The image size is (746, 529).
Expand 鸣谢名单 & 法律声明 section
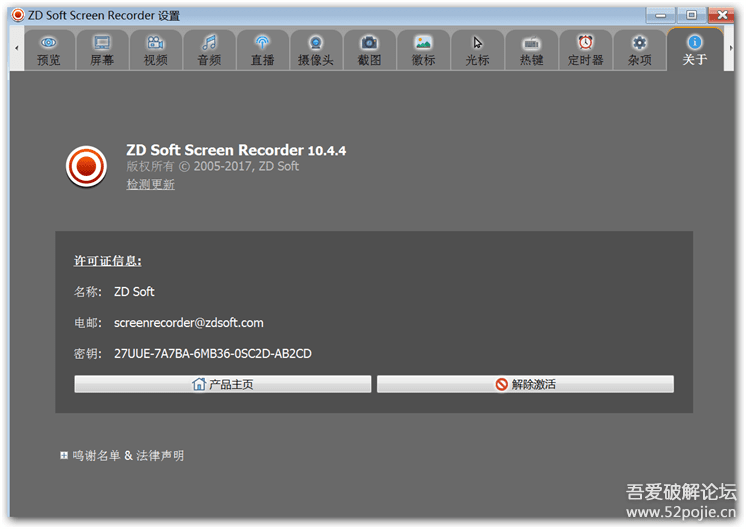pyautogui.click(x=64, y=456)
